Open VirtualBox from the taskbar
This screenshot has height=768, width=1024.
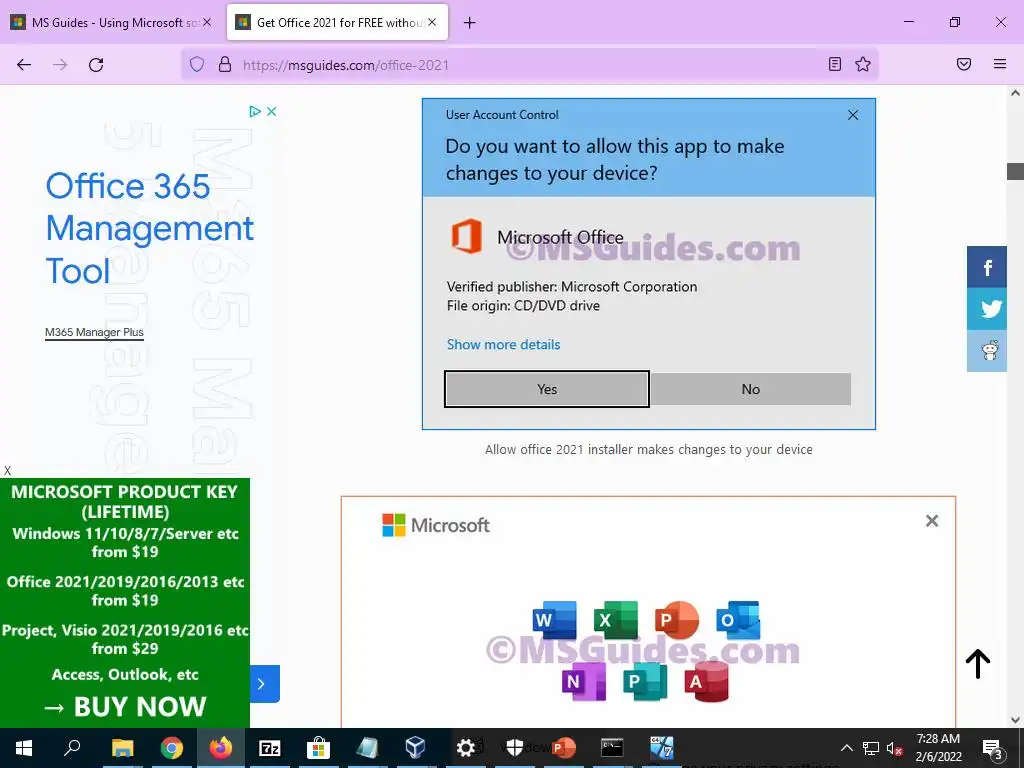415,748
